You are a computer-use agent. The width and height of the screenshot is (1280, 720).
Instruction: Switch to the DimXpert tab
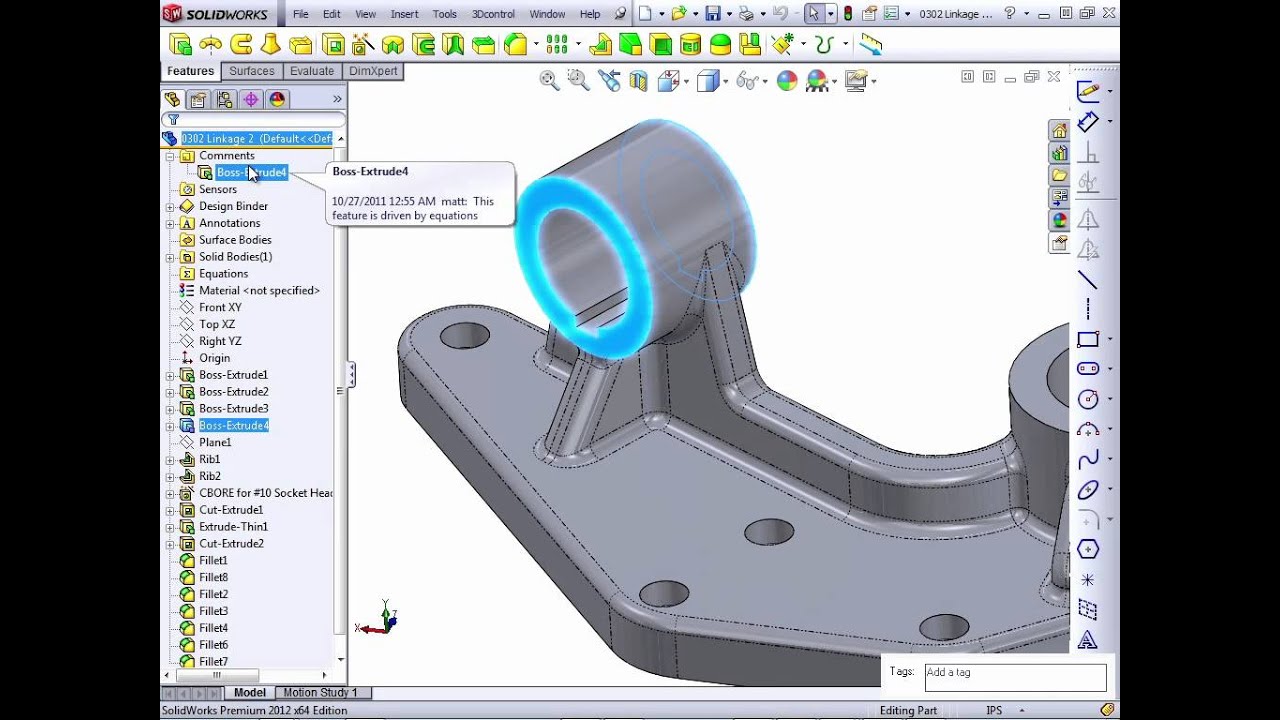coord(373,71)
